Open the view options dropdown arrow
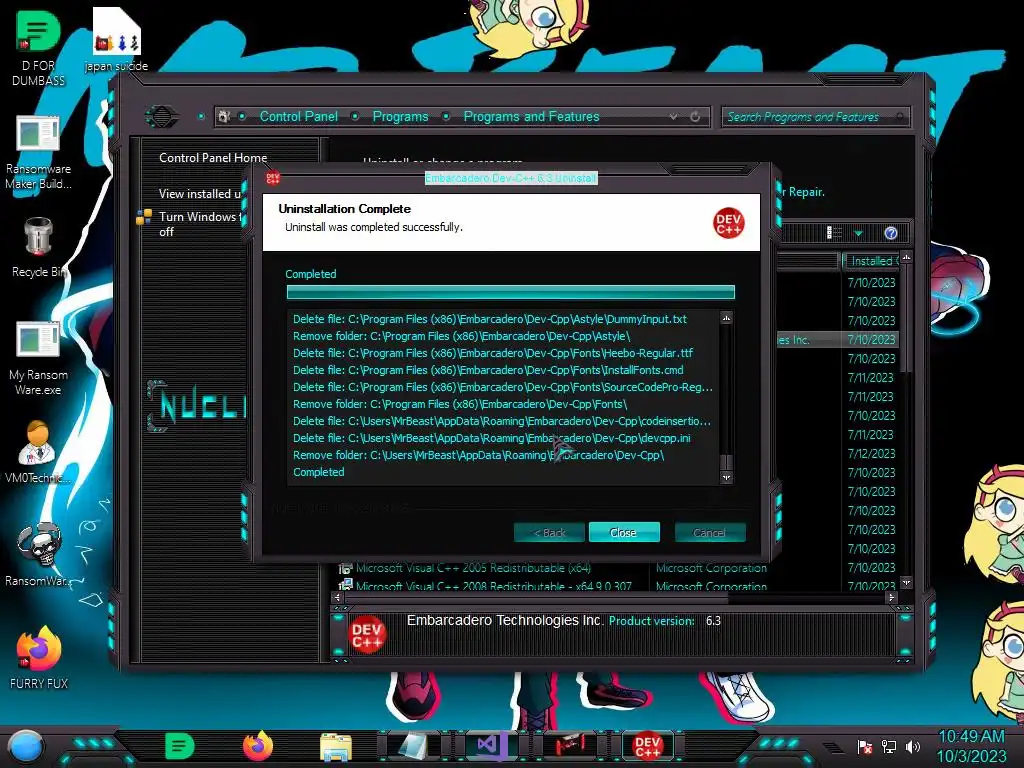Viewport: 1024px width, 768px height. (x=858, y=233)
